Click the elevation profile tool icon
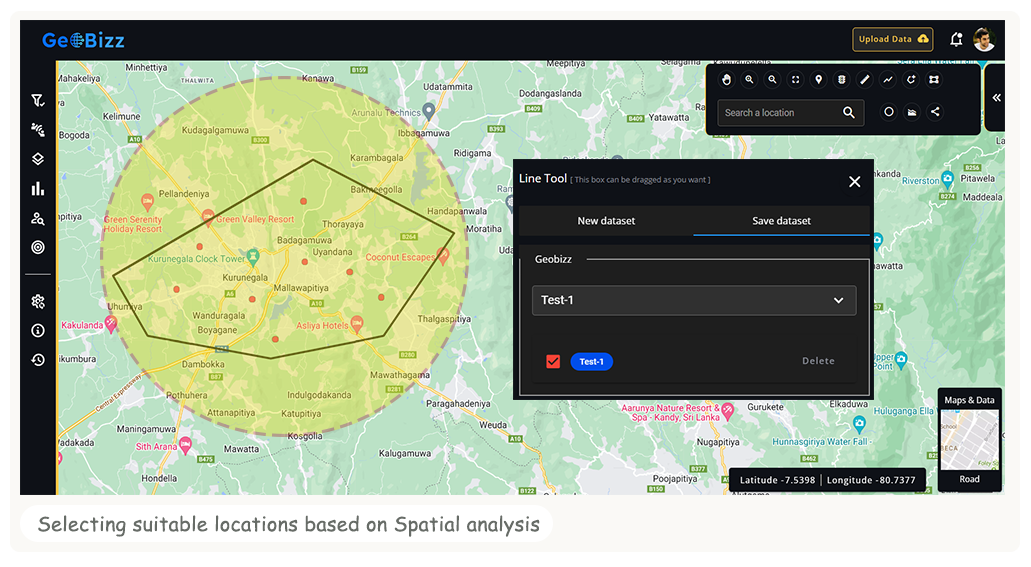This screenshot has width=1031, height=567. [x=912, y=112]
